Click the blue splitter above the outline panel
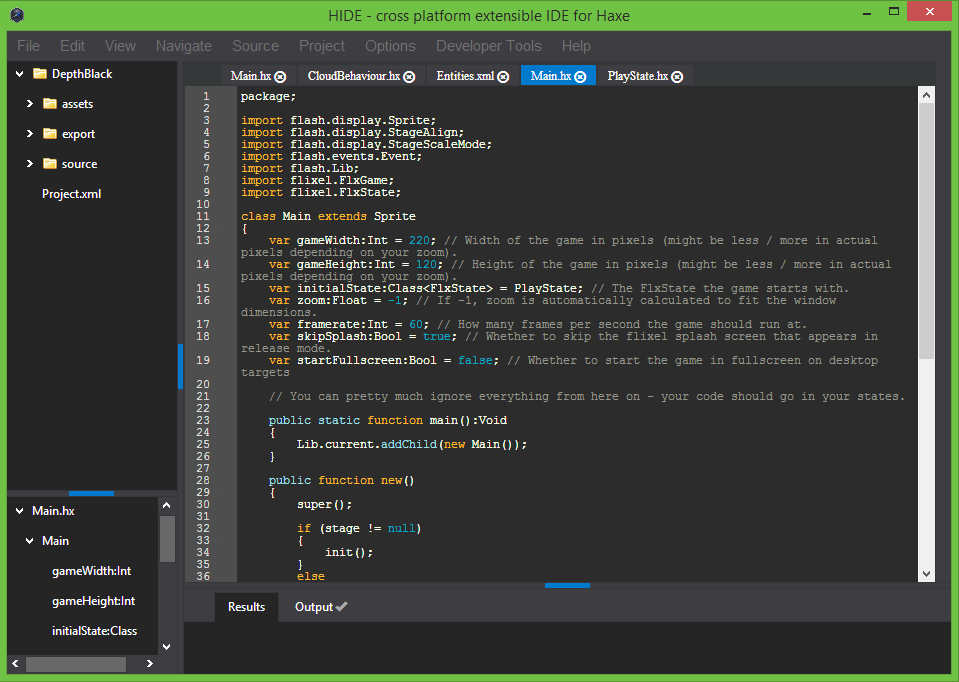Screen dimensions: 959x682 pos(91,493)
